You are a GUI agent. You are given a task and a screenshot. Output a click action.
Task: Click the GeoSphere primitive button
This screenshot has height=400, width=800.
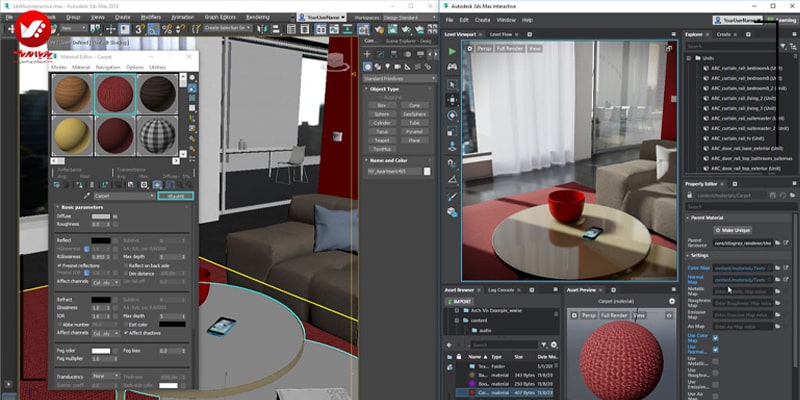[414, 114]
